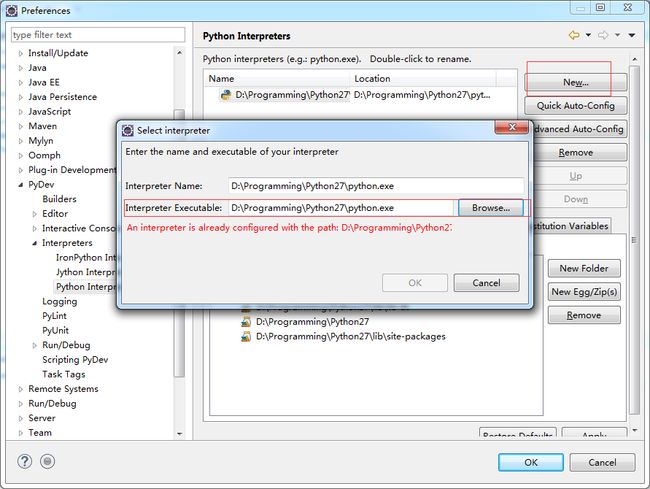This screenshot has height=489, width=650.
Task: Click Advanced Auto-Config button
Action: pos(579,129)
